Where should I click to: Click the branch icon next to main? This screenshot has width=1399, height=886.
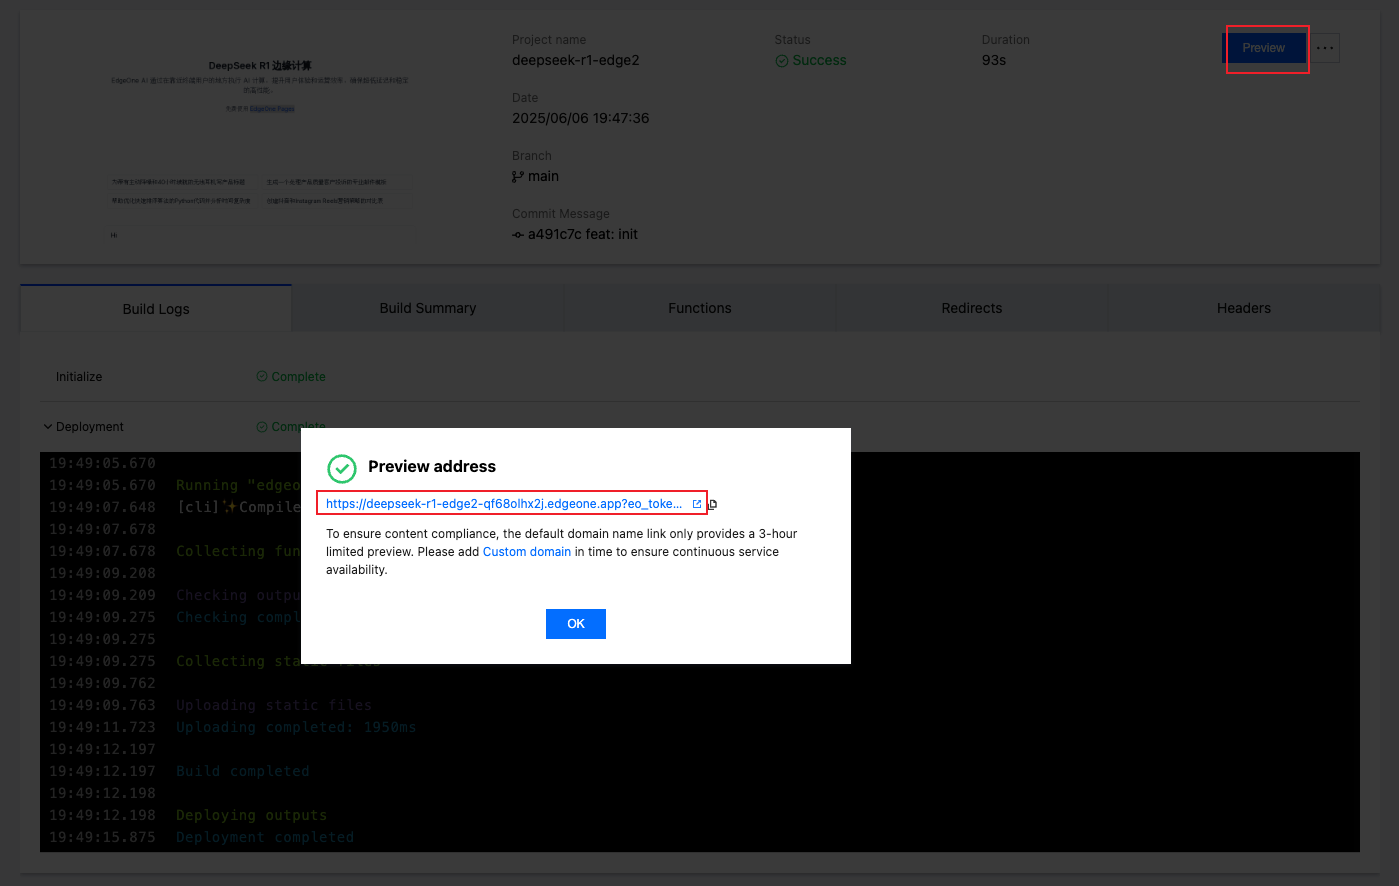click(518, 177)
